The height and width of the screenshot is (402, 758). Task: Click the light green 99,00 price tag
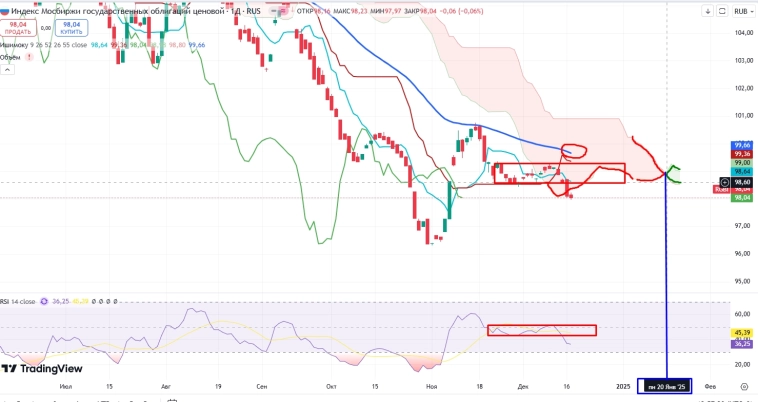pyautogui.click(x=742, y=163)
